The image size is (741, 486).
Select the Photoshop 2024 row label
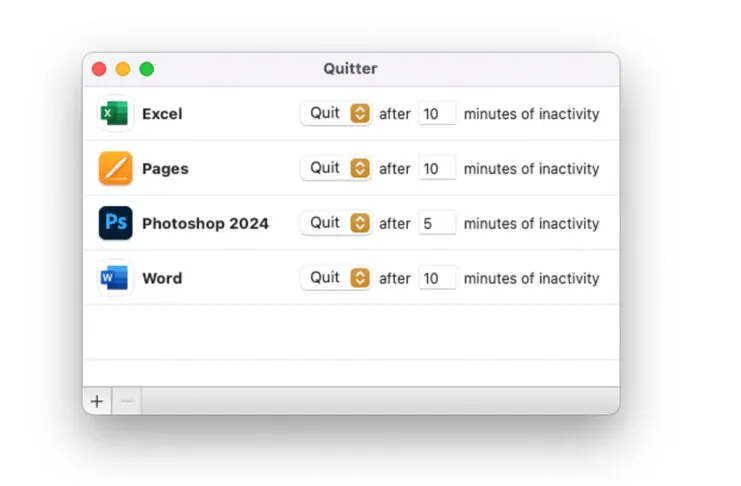coord(205,223)
